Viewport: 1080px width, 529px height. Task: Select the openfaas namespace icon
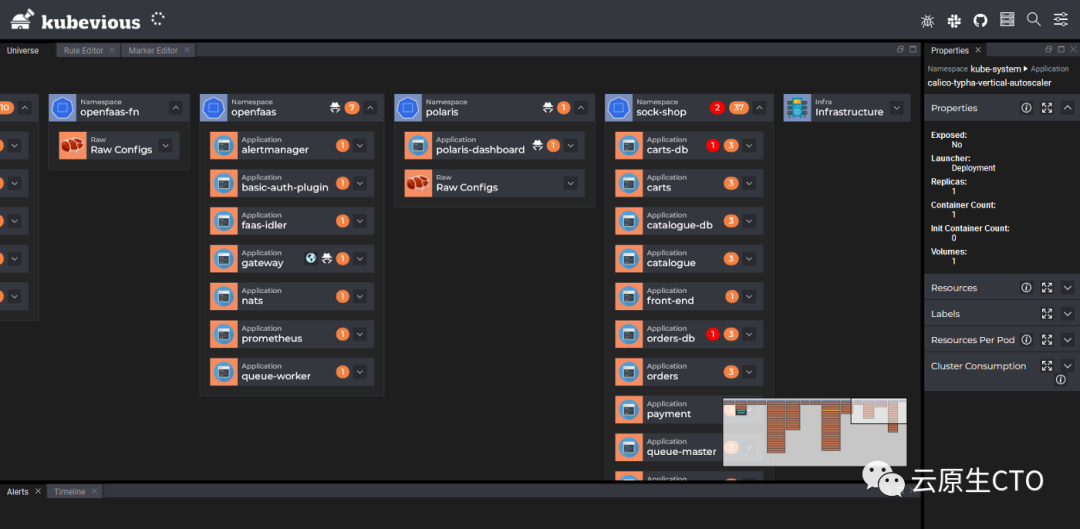coord(214,107)
